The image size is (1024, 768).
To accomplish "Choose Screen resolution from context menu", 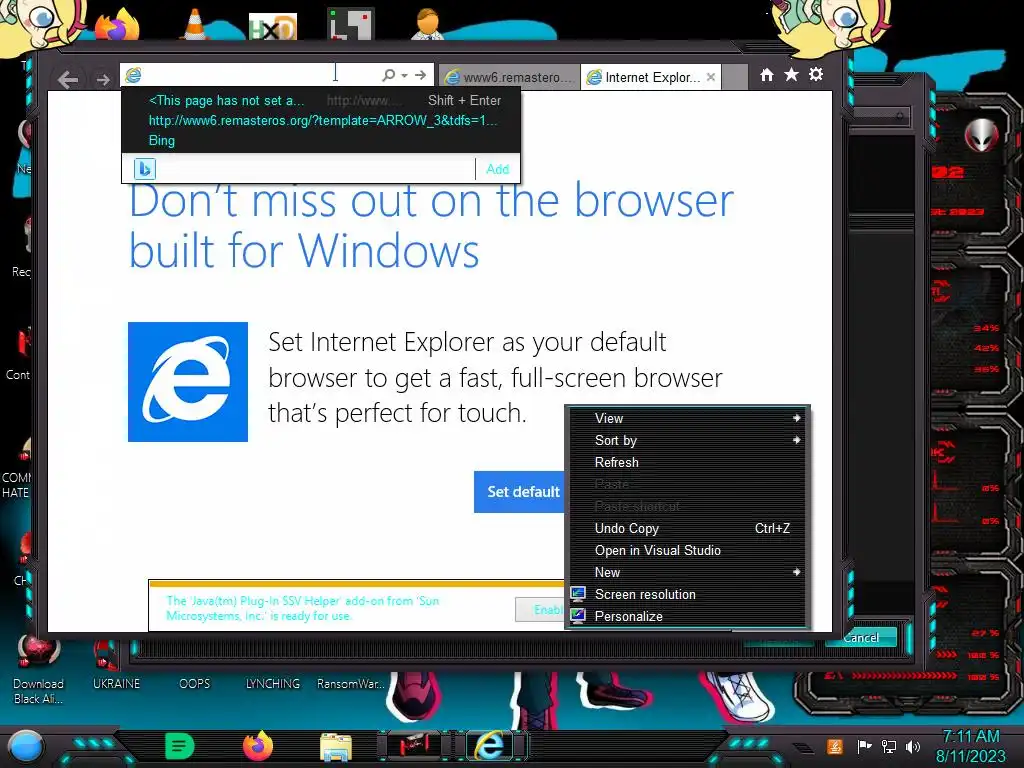I will coord(688,594).
